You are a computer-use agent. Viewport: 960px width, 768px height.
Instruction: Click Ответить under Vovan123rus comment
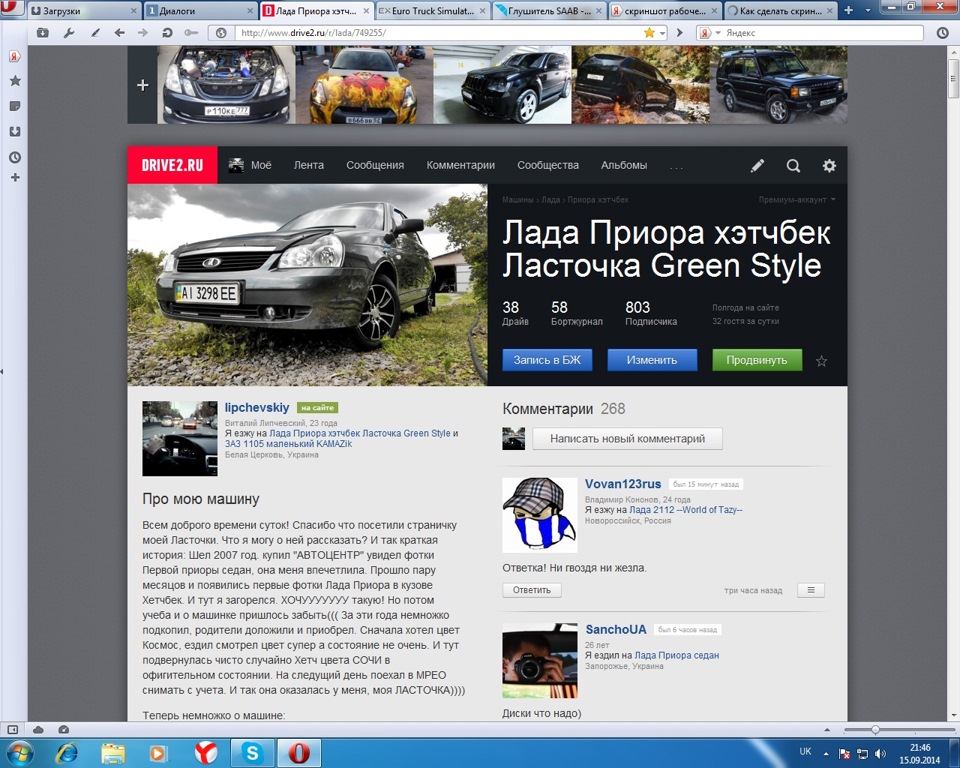click(x=532, y=590)
